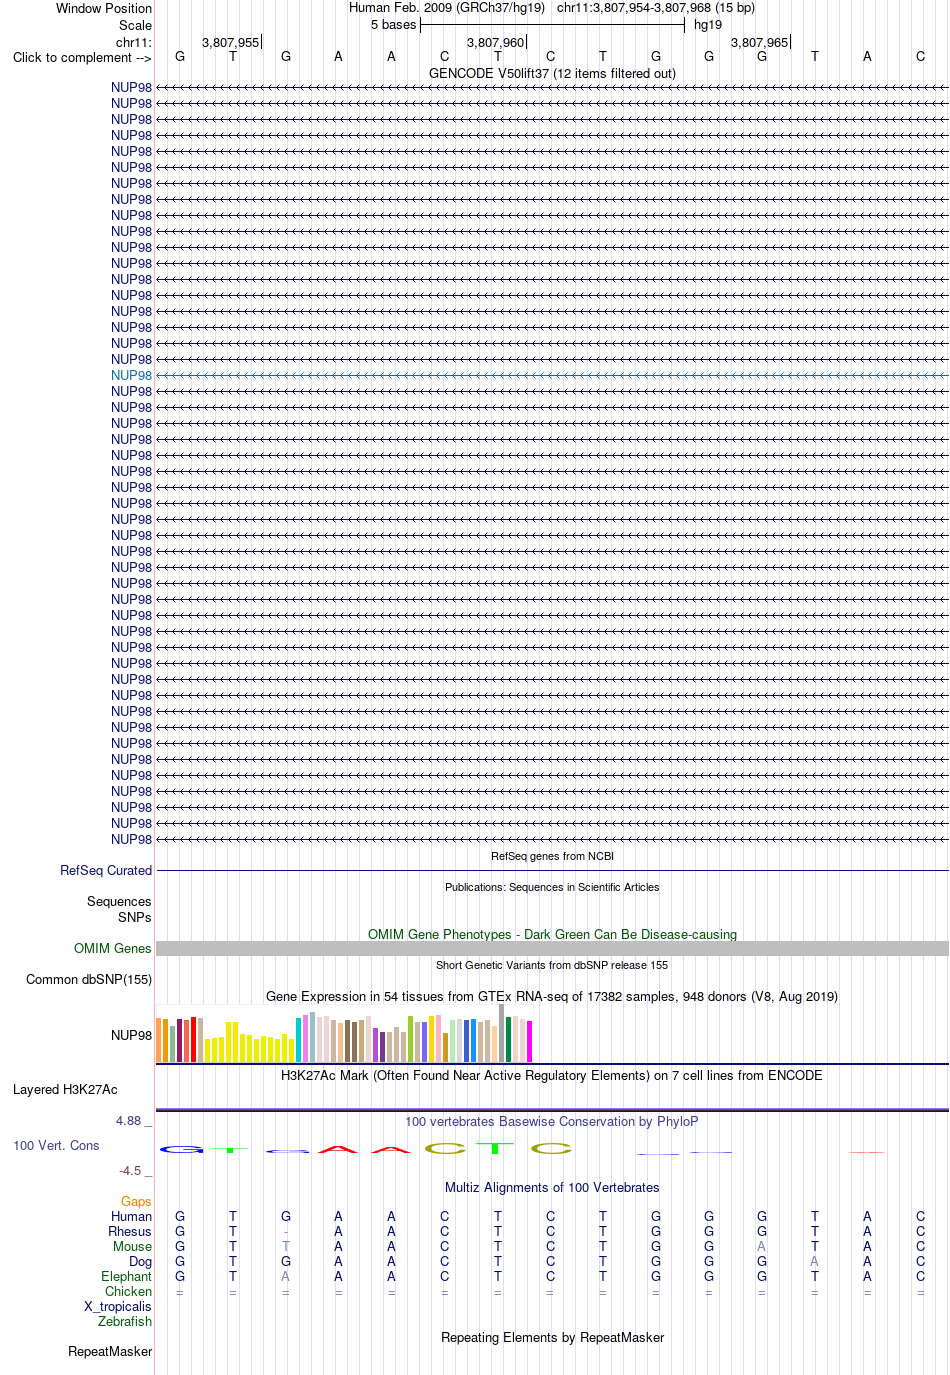Click chr11:3,807,954-3,807,968 (15 bp) position text
Image resolution: width=950 pixels, height=1375 pixels.
[x=656, y=7]
